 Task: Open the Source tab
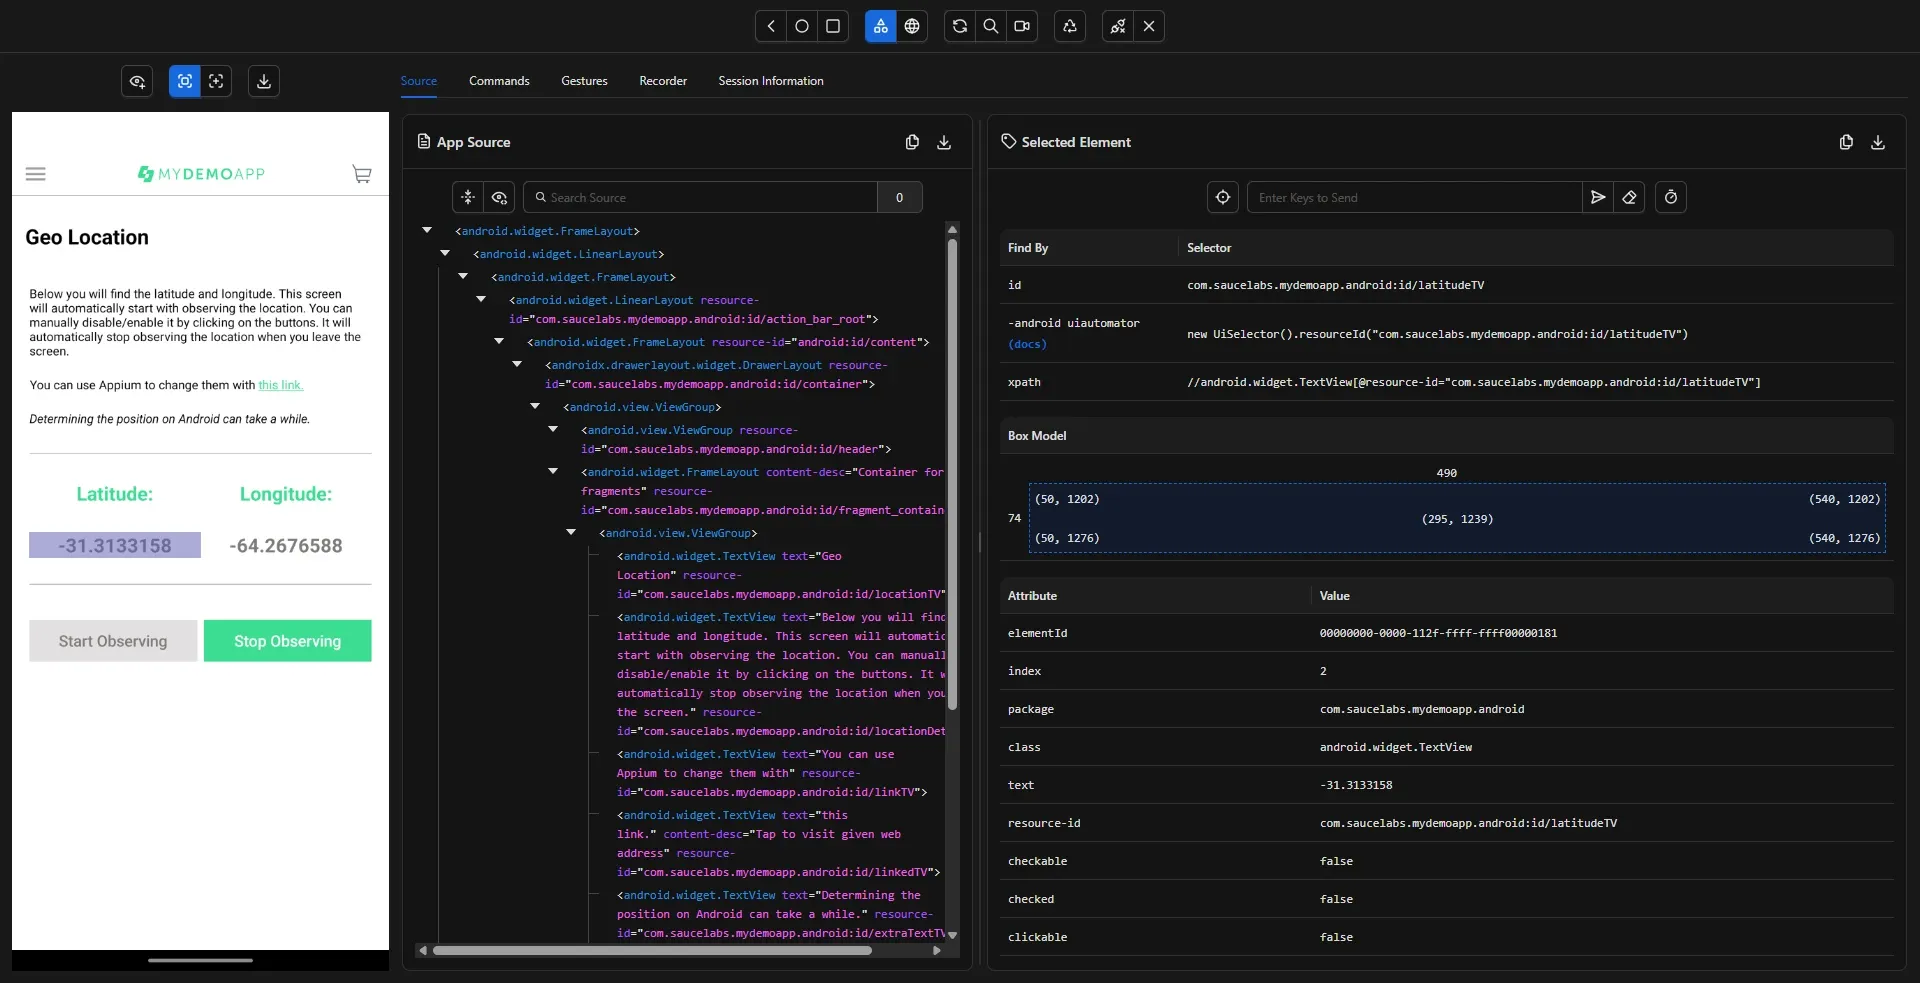point(419,81)
